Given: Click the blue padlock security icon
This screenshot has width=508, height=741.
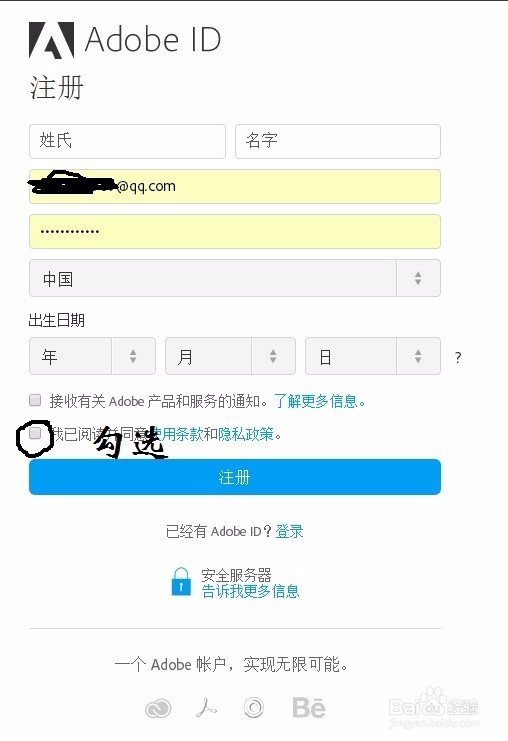Looking at the screenshot, I should pyautogui.click(x=181, y=582).
